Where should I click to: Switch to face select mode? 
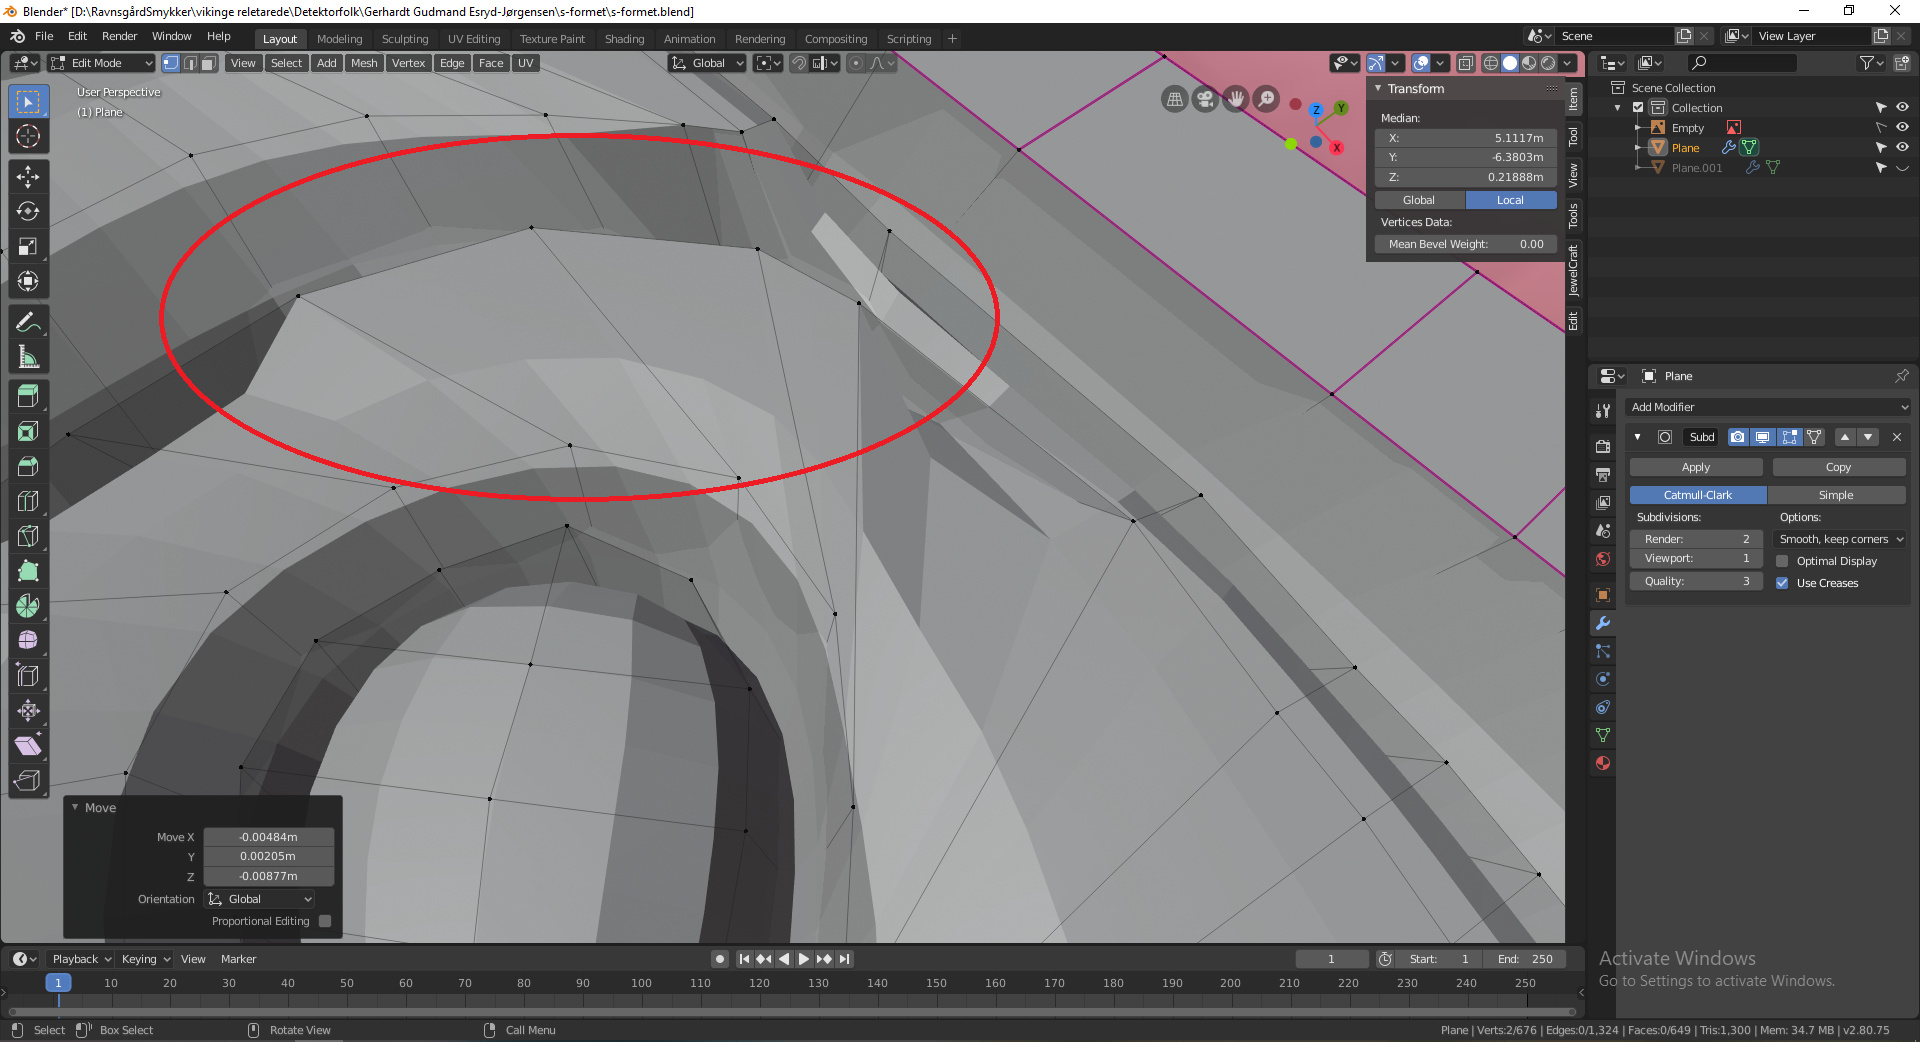click(209, 63)
